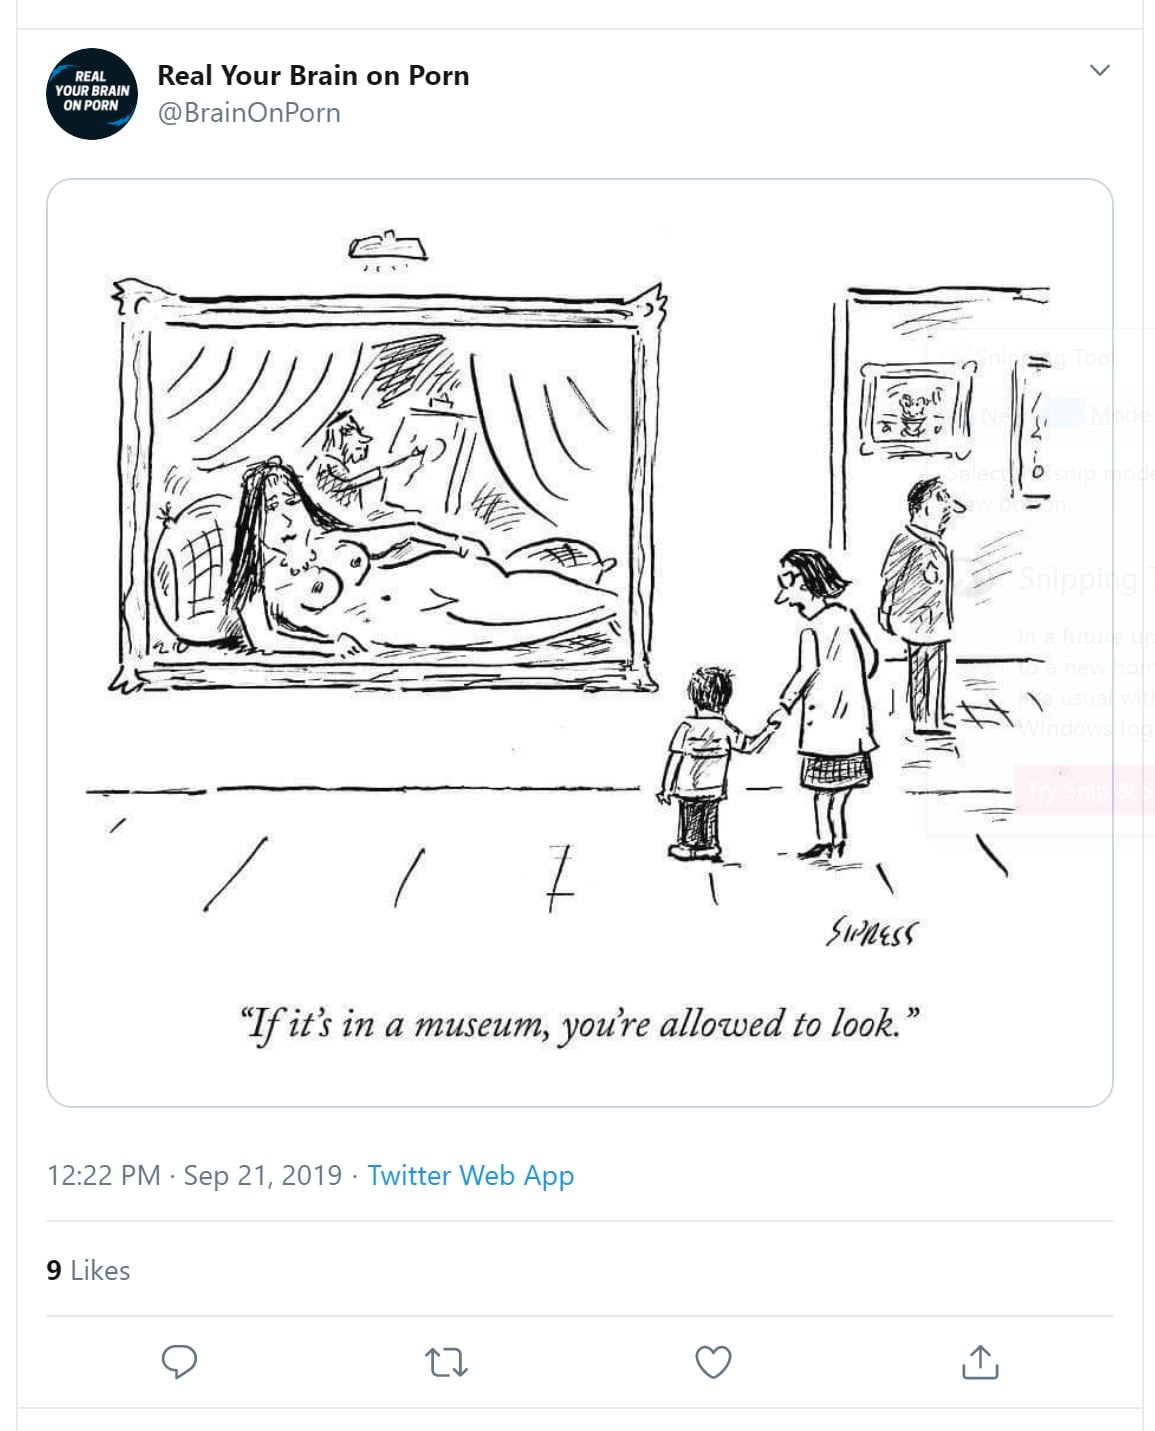
Task: Click the reply speech bubble icon
Action: click(180, 1362)
